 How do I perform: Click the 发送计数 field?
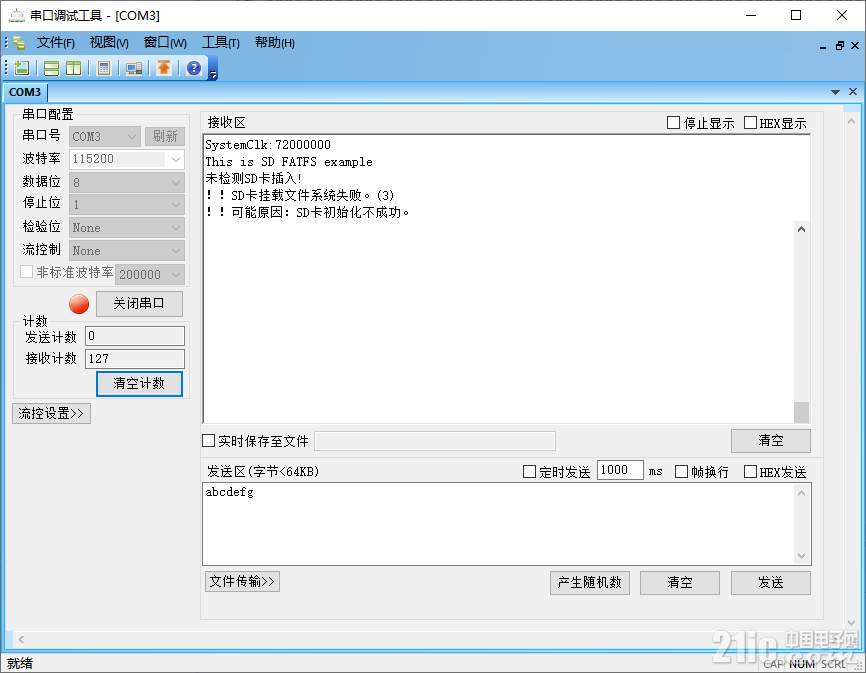click(135, 336)
